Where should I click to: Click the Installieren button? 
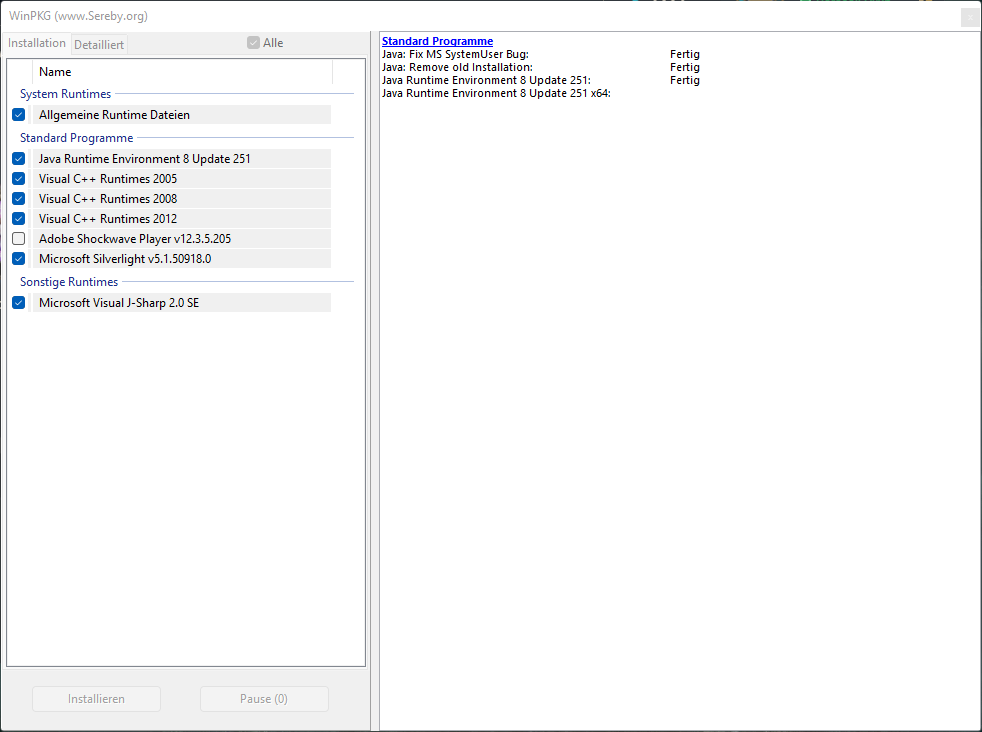[96, 699]
